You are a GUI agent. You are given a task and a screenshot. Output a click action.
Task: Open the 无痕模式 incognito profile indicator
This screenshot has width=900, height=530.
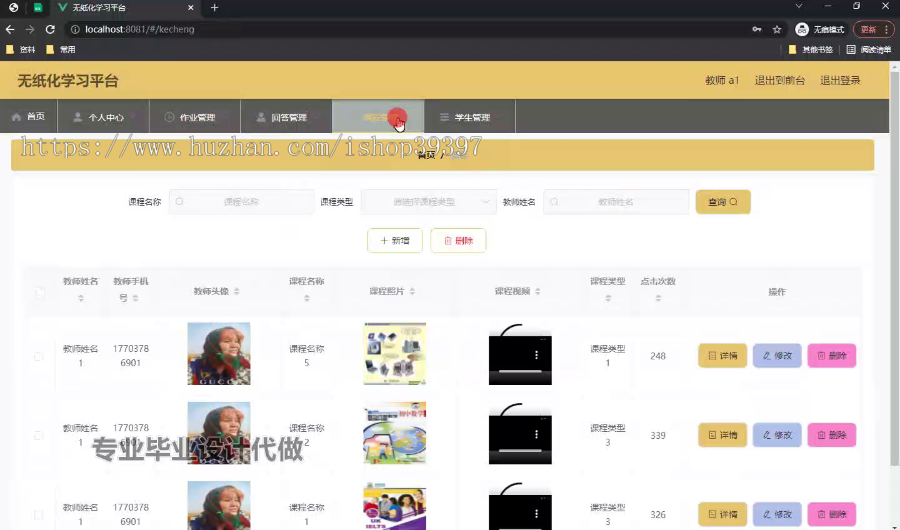pyautogui.click(x=820, y=29)
